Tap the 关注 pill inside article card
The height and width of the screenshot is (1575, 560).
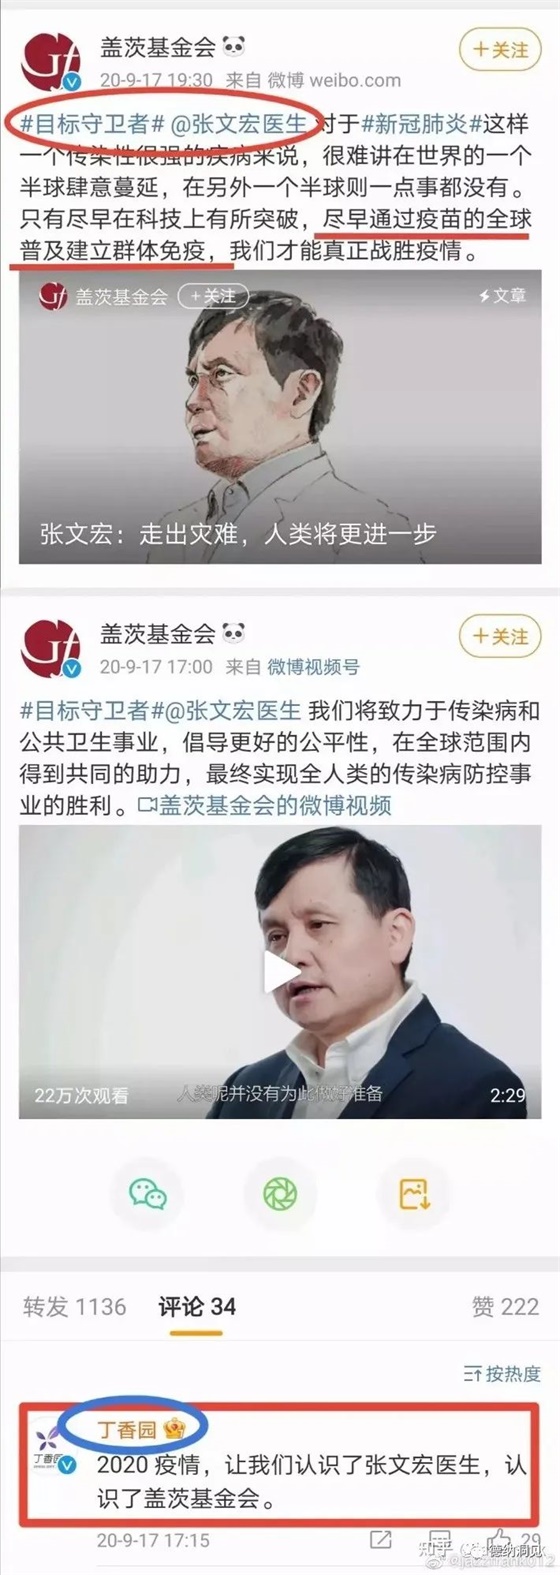[213, 296]
